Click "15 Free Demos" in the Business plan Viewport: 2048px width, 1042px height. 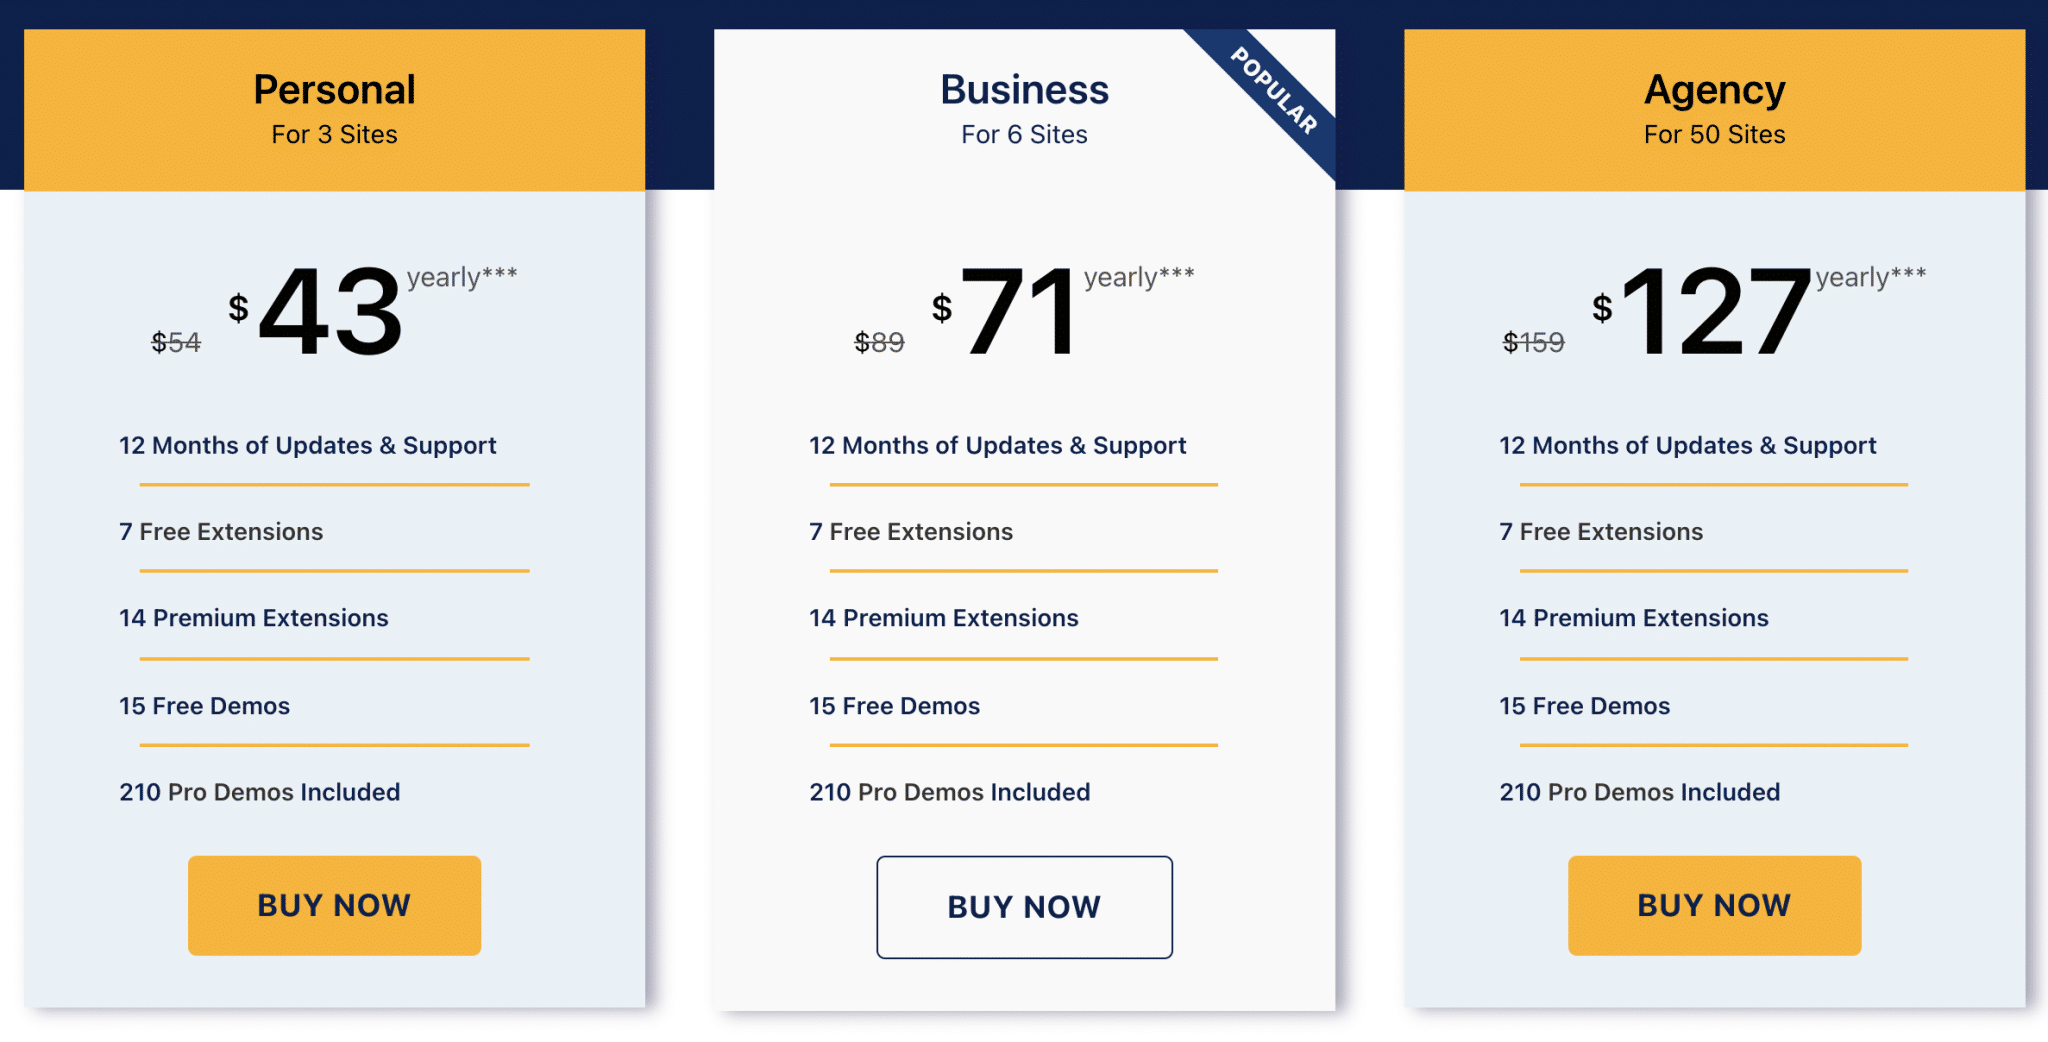[894, 706]
